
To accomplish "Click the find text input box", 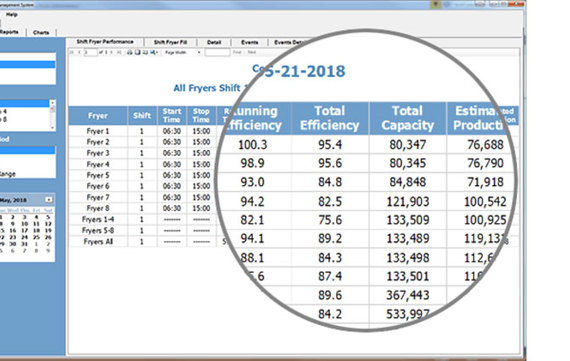I will coord(217,52).
